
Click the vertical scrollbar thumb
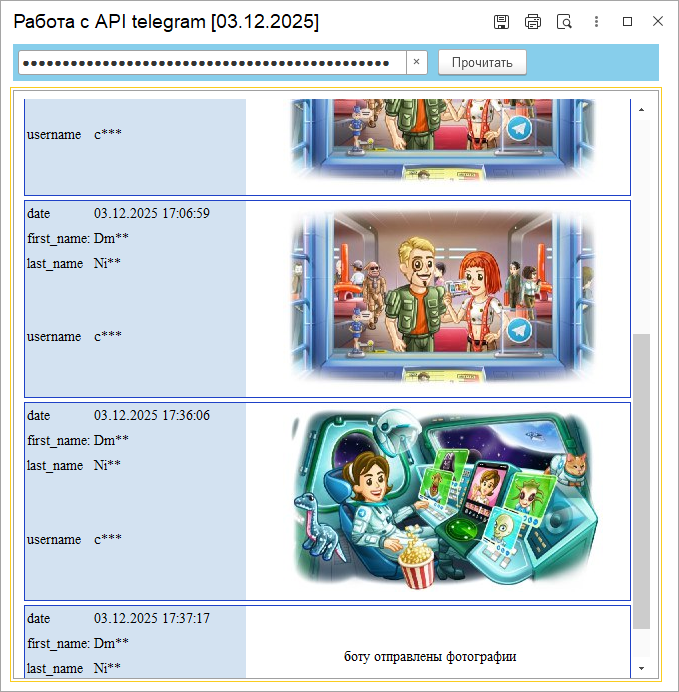641,481
